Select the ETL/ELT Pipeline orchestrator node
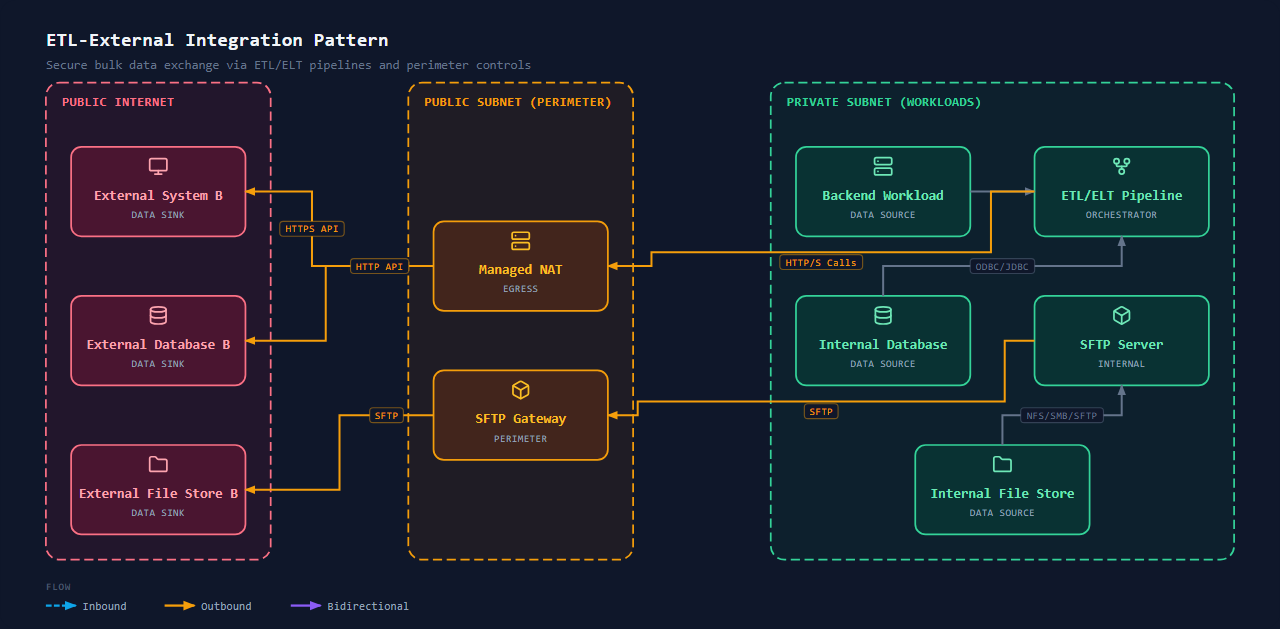 point(1121,192)
